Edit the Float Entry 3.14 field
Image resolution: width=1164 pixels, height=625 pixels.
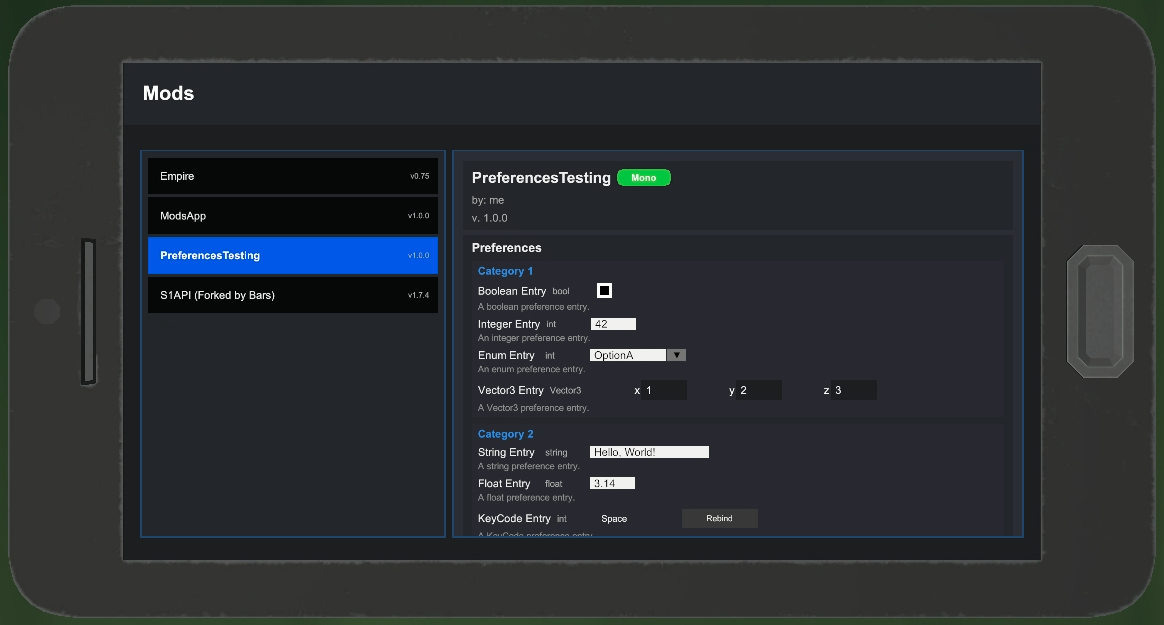click(x=612, y=483)
